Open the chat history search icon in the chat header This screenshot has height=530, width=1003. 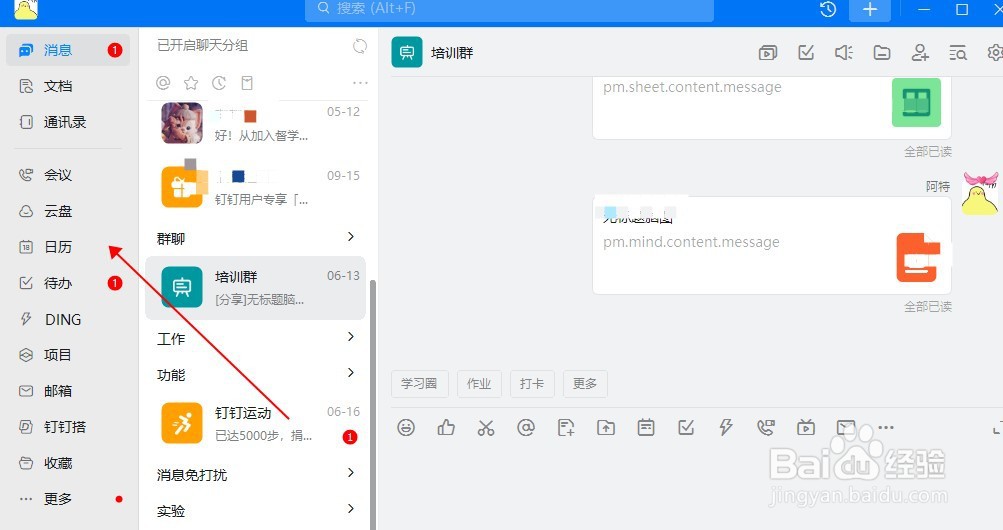[958, 52]
